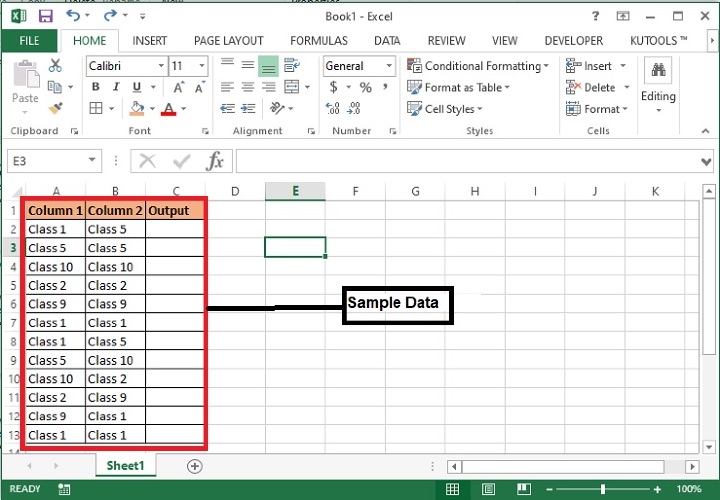Viewport: 720px width, 500px height.
Task: Open the Excel Help question mark
Action: click(x=596, y=17)
